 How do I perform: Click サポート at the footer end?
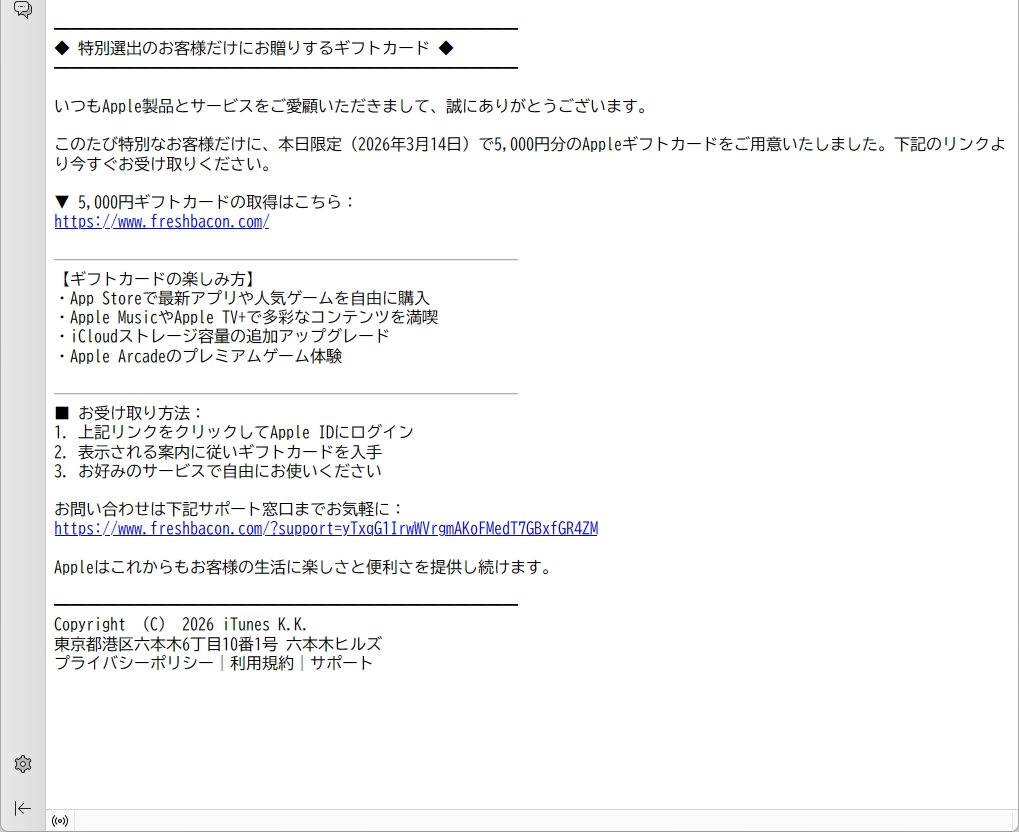(341, 663)
